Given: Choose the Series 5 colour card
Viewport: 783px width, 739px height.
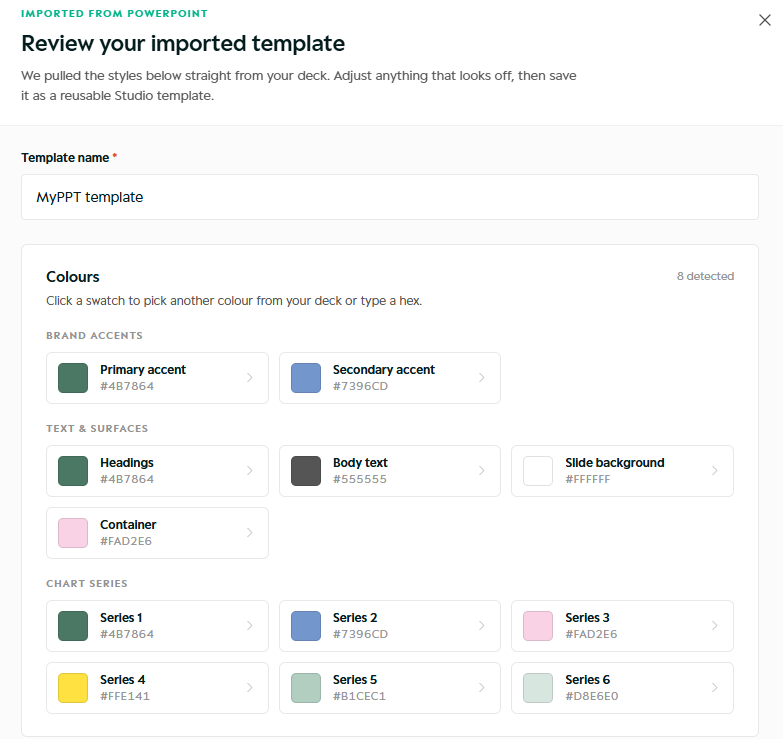Looking at the screenshot, I should pyautogui.click(x=390, y=688).
